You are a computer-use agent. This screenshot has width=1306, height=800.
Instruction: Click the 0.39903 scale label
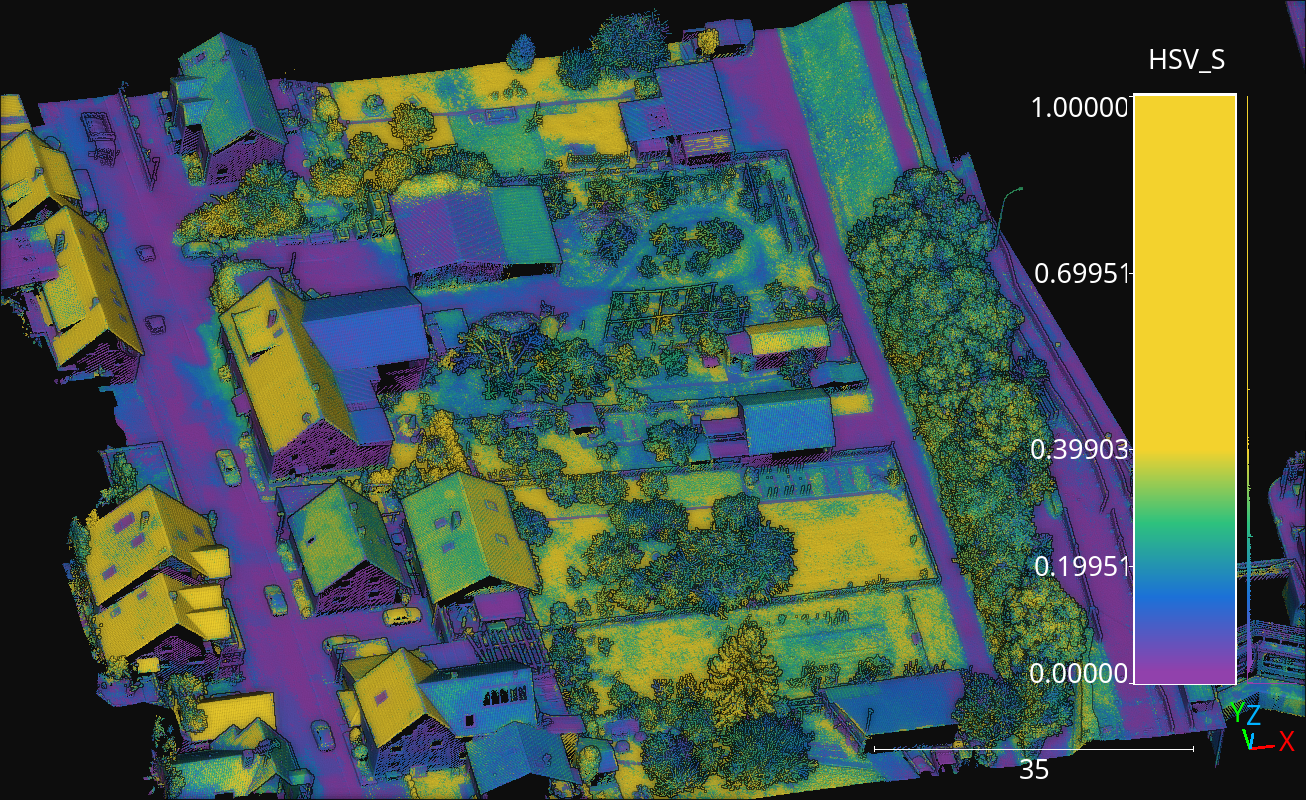1080,450
